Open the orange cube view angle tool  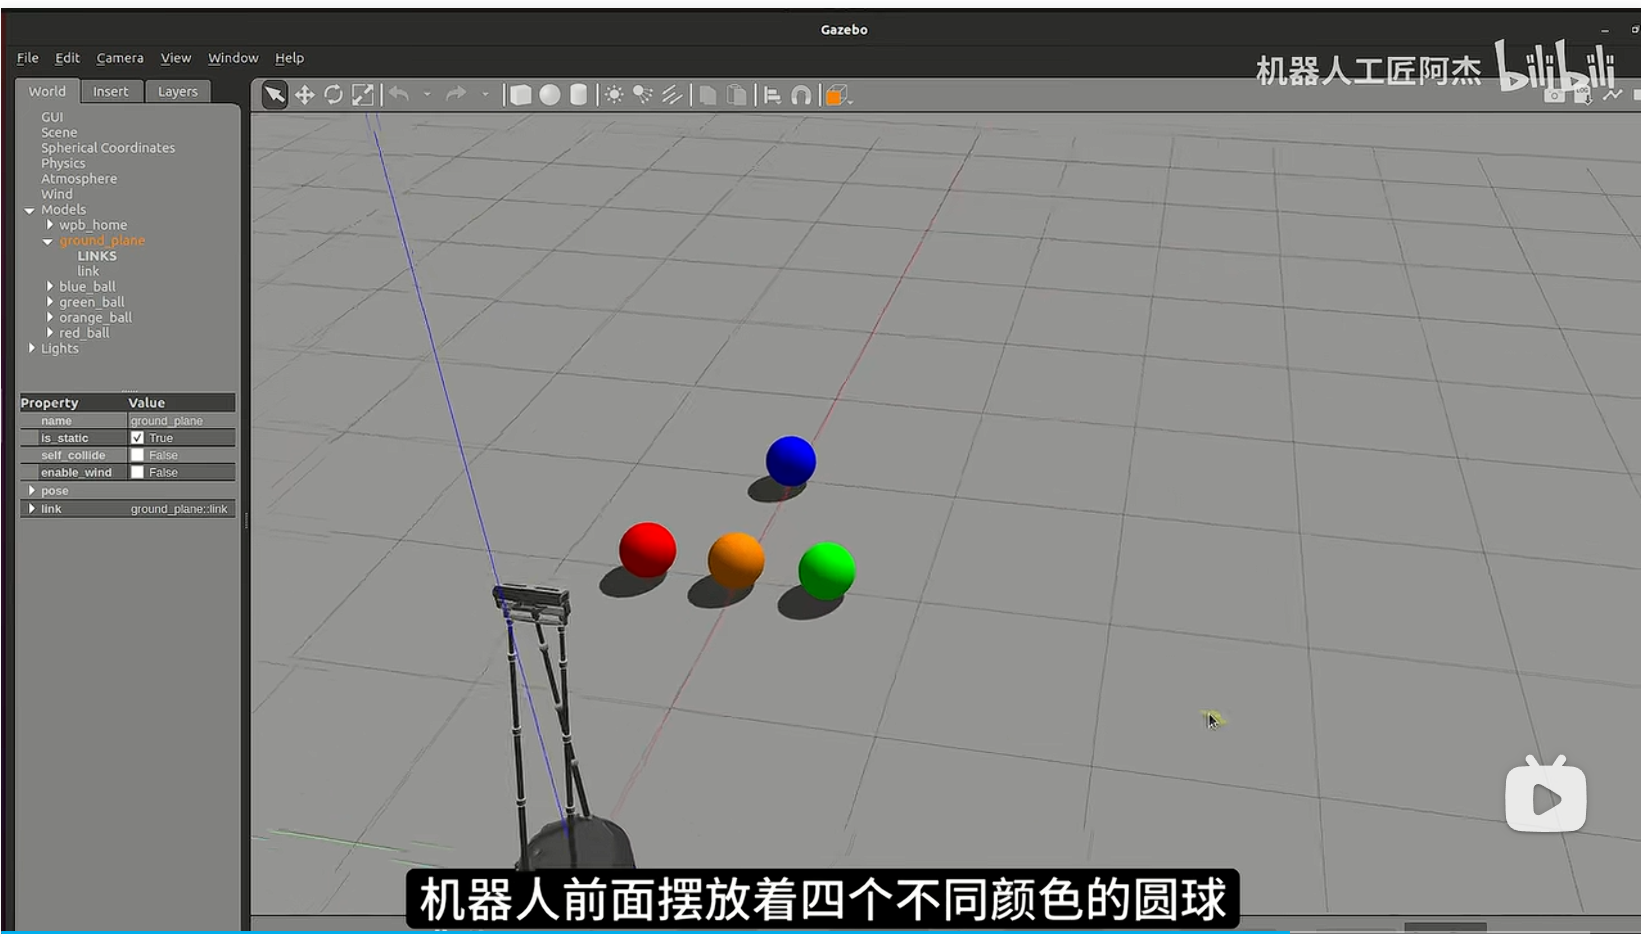(836, 95)
